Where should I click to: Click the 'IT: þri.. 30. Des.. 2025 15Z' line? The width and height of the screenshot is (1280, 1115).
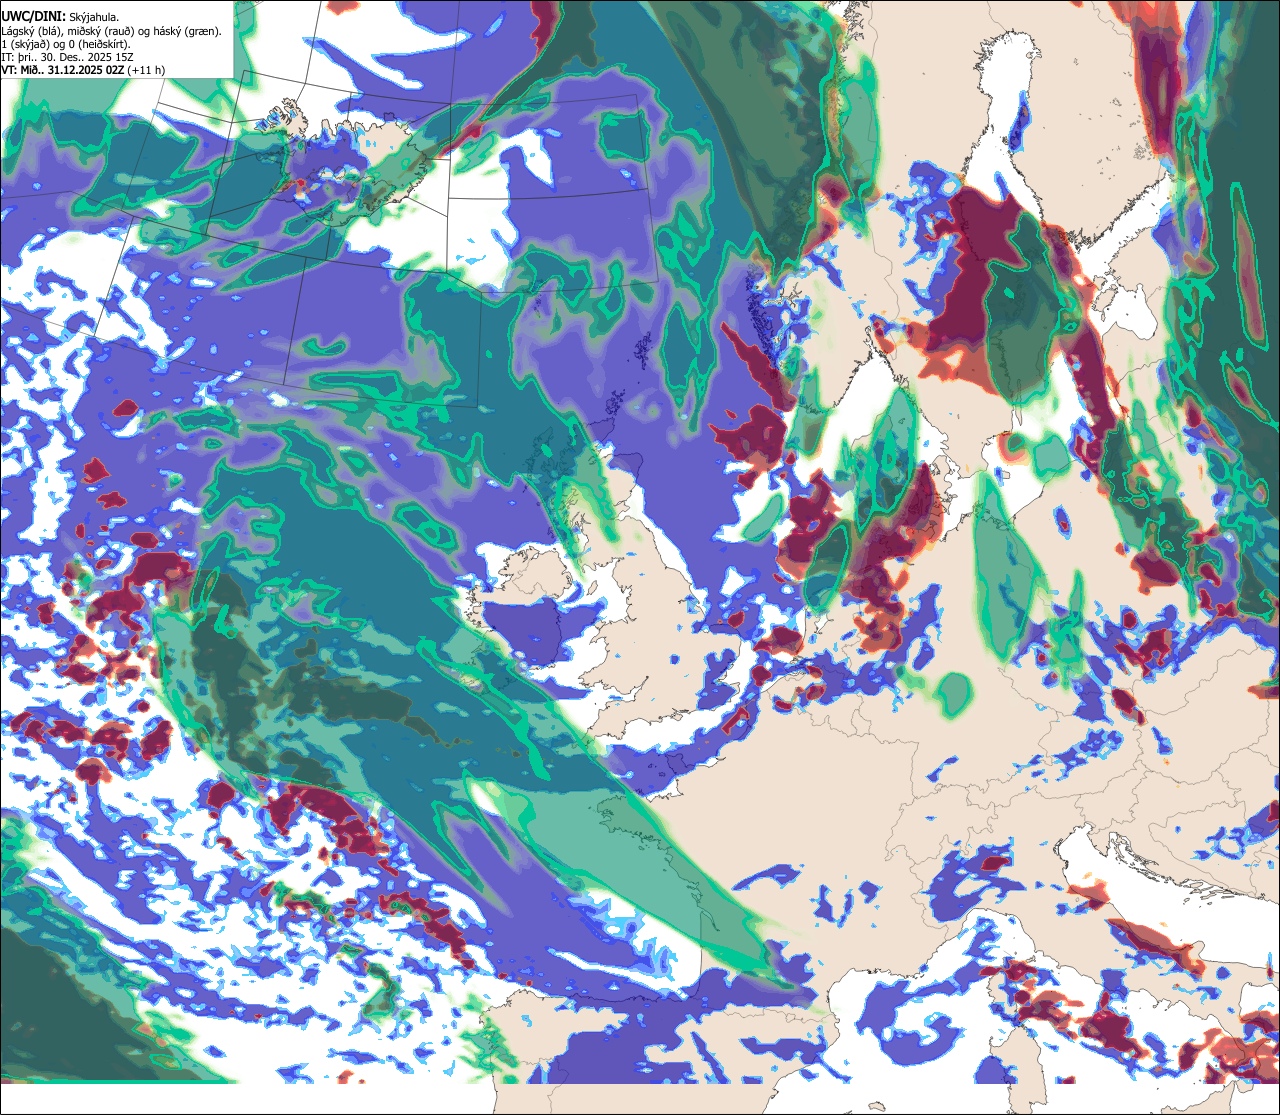pos(67,57)
